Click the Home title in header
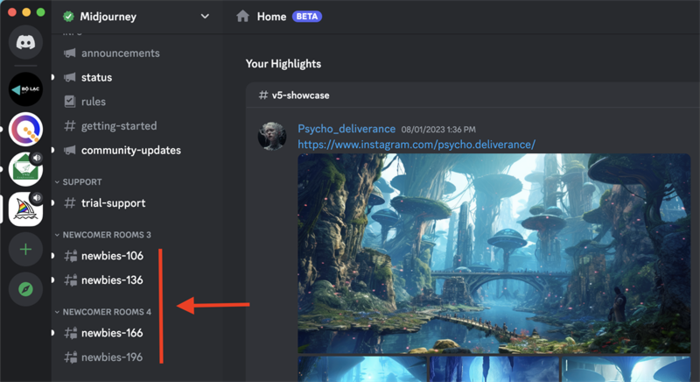700x382 pixels. pyautogui.click(x=271, y=17)
